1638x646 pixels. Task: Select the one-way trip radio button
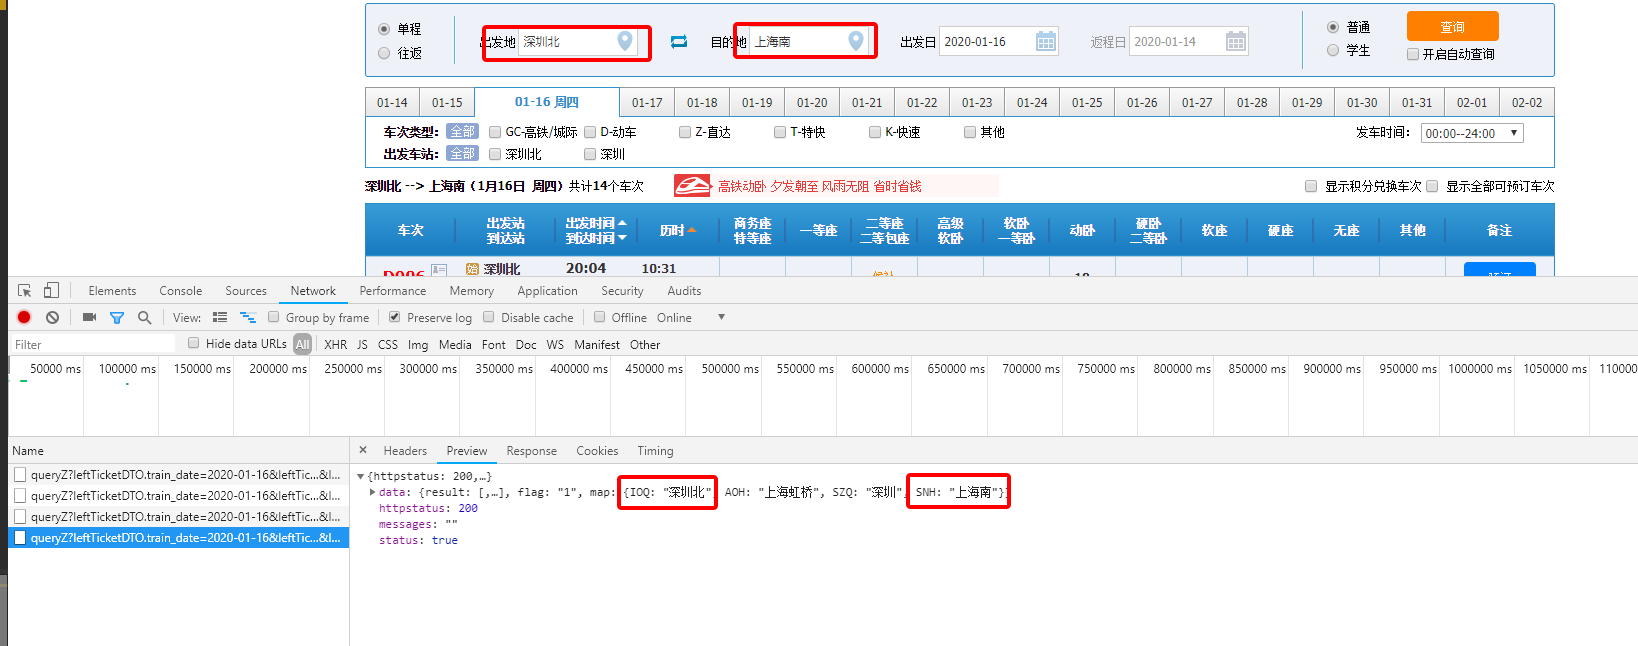tap(384, 29)
